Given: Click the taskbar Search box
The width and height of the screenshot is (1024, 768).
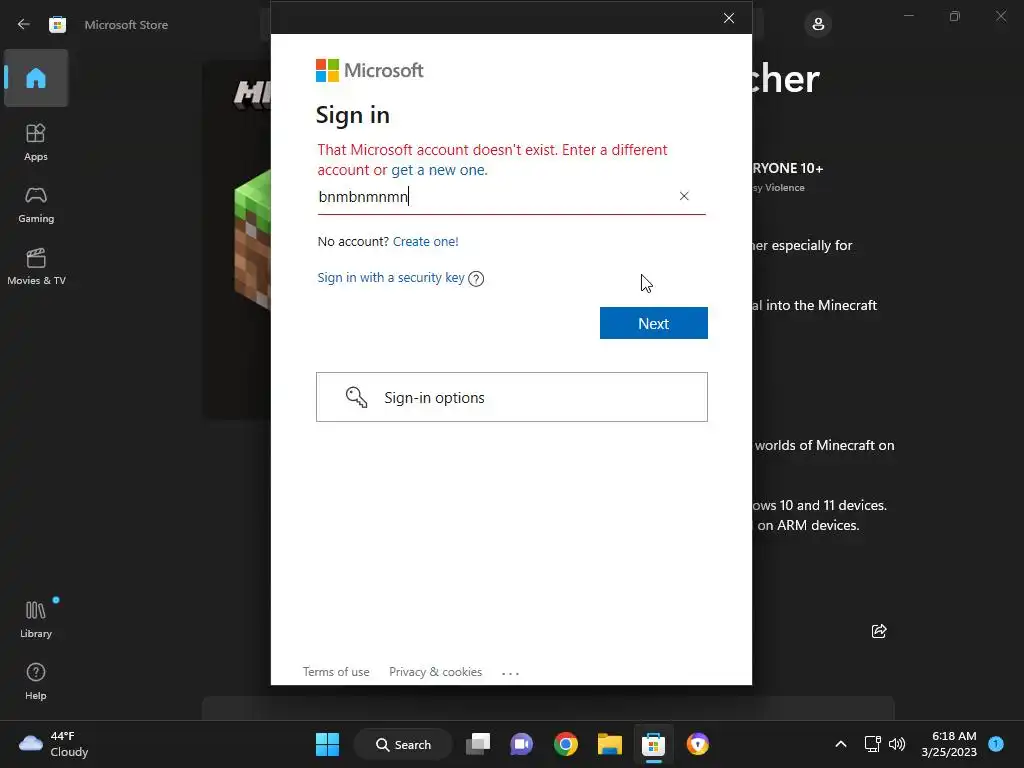Looking at the screenshot, I should click(x=403, y=744).
